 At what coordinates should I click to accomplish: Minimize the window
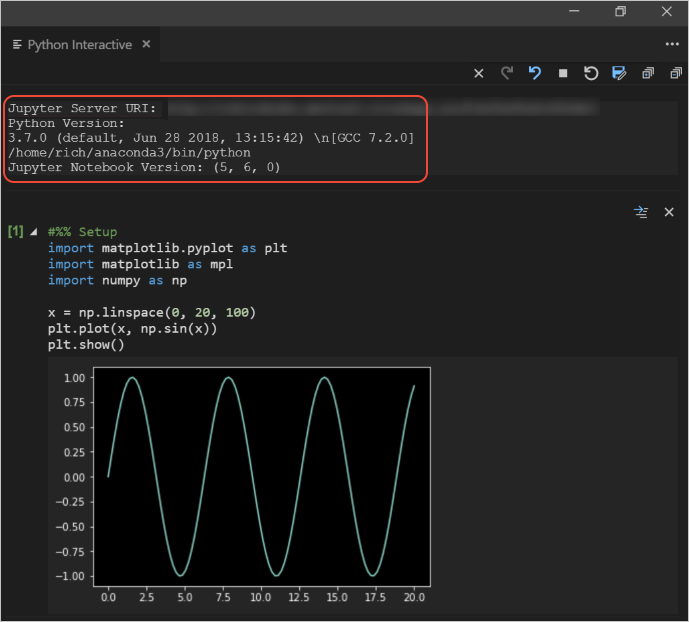(x=574, y=11)
